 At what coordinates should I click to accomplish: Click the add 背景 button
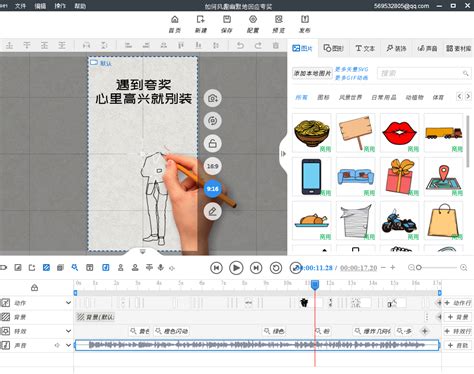click(x=458, y=317)
